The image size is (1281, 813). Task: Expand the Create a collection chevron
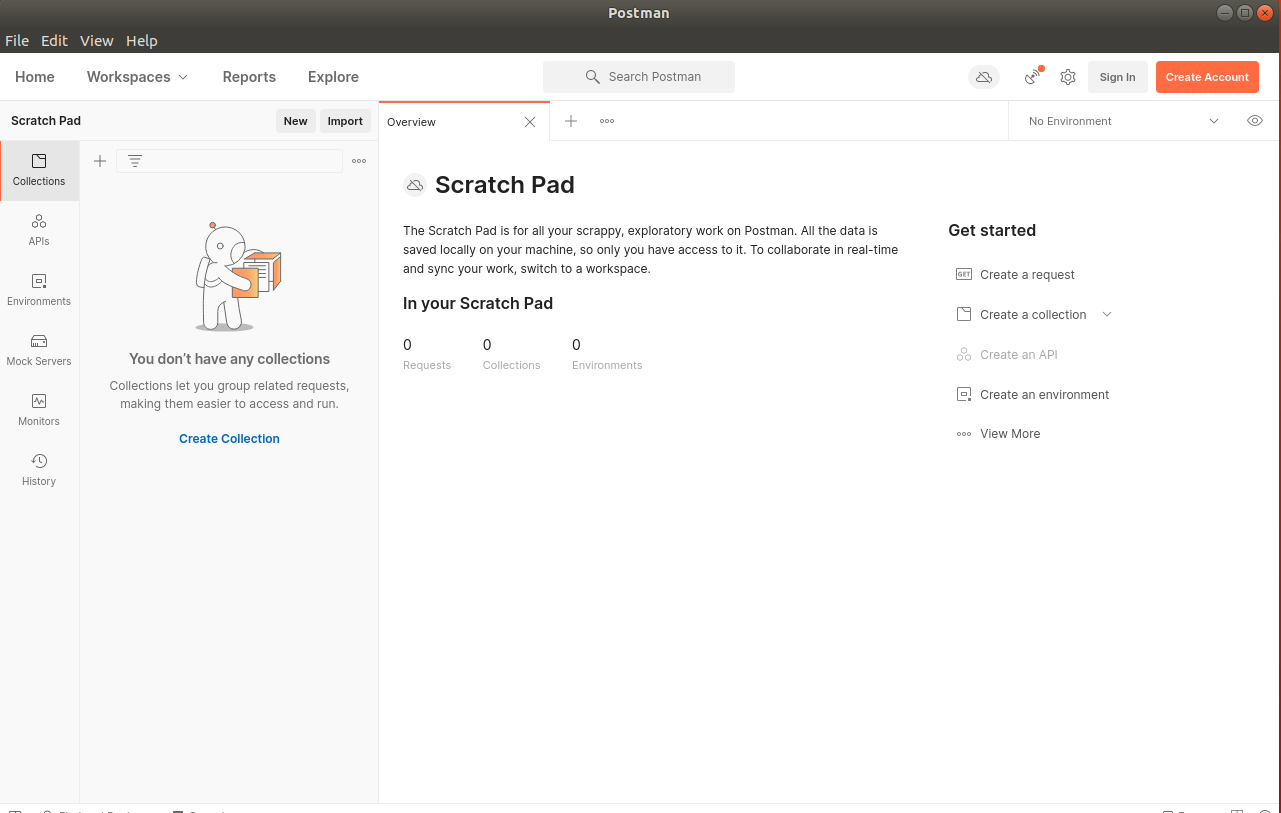pos(1107,314)
